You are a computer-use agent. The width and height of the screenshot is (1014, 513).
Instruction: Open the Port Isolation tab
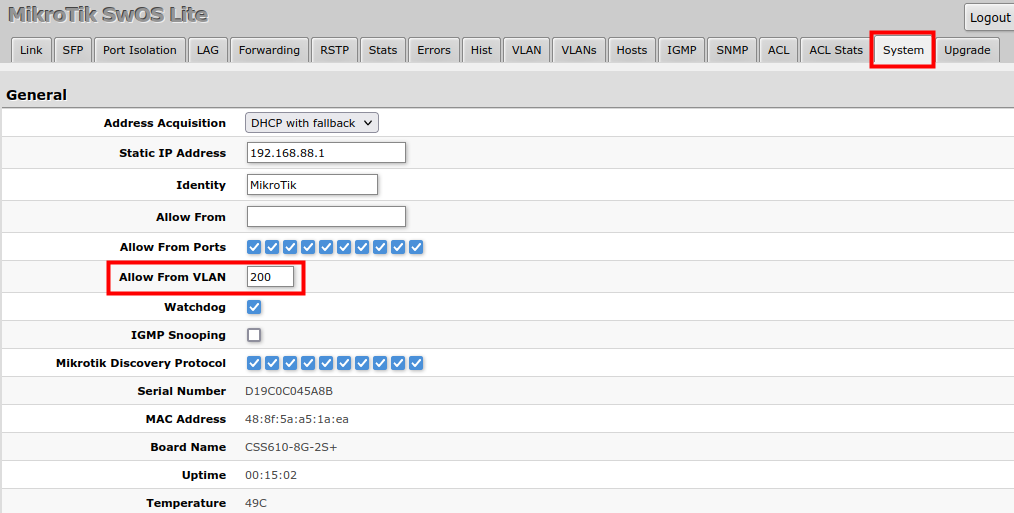pyautogui.click(x=140, y=50)
